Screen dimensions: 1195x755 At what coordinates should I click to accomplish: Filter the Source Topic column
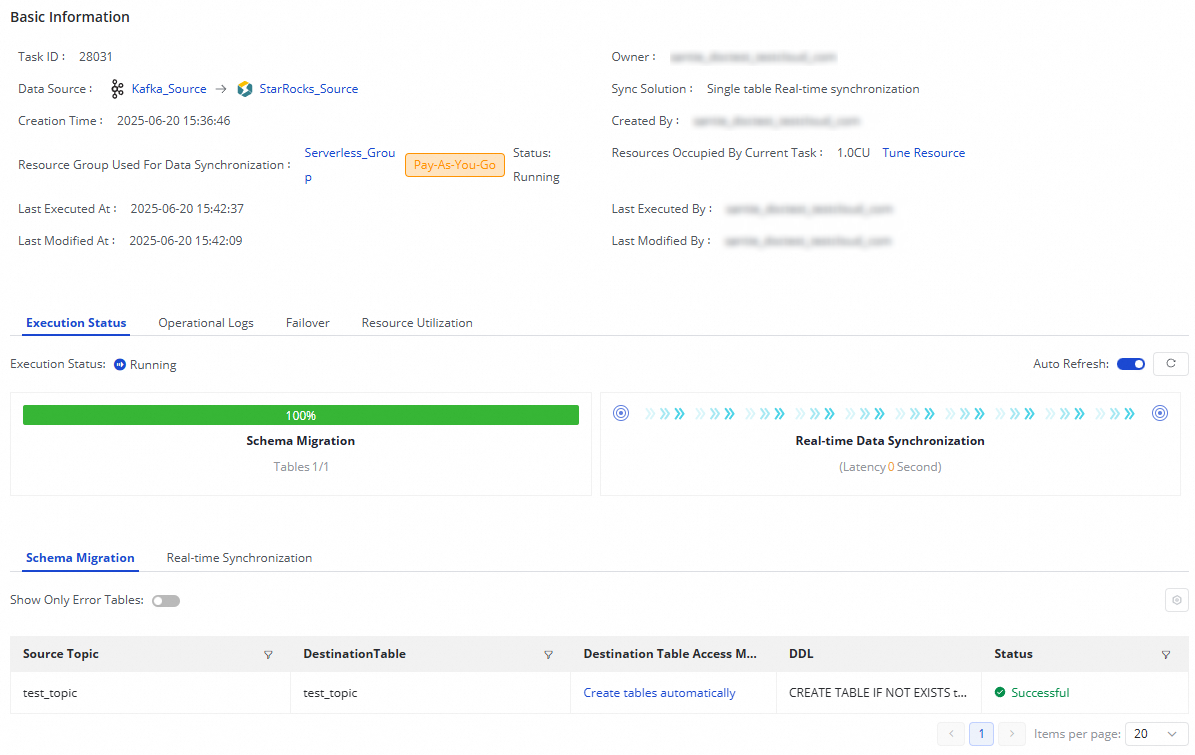[x=268, y=654]
